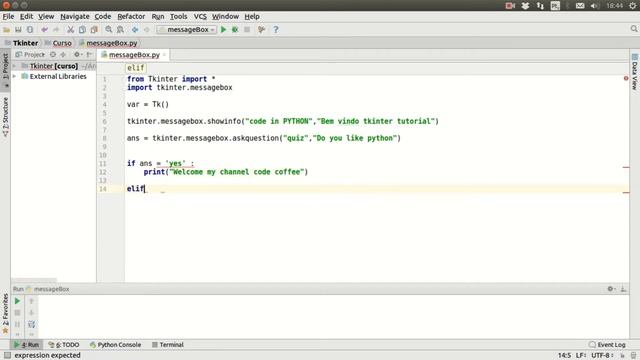Viewport: 640px width, 360px height.
Task: Select the messageBox.py breadcrumb in navigation bar
Action: pyautogui.click(x=108, y=43)
